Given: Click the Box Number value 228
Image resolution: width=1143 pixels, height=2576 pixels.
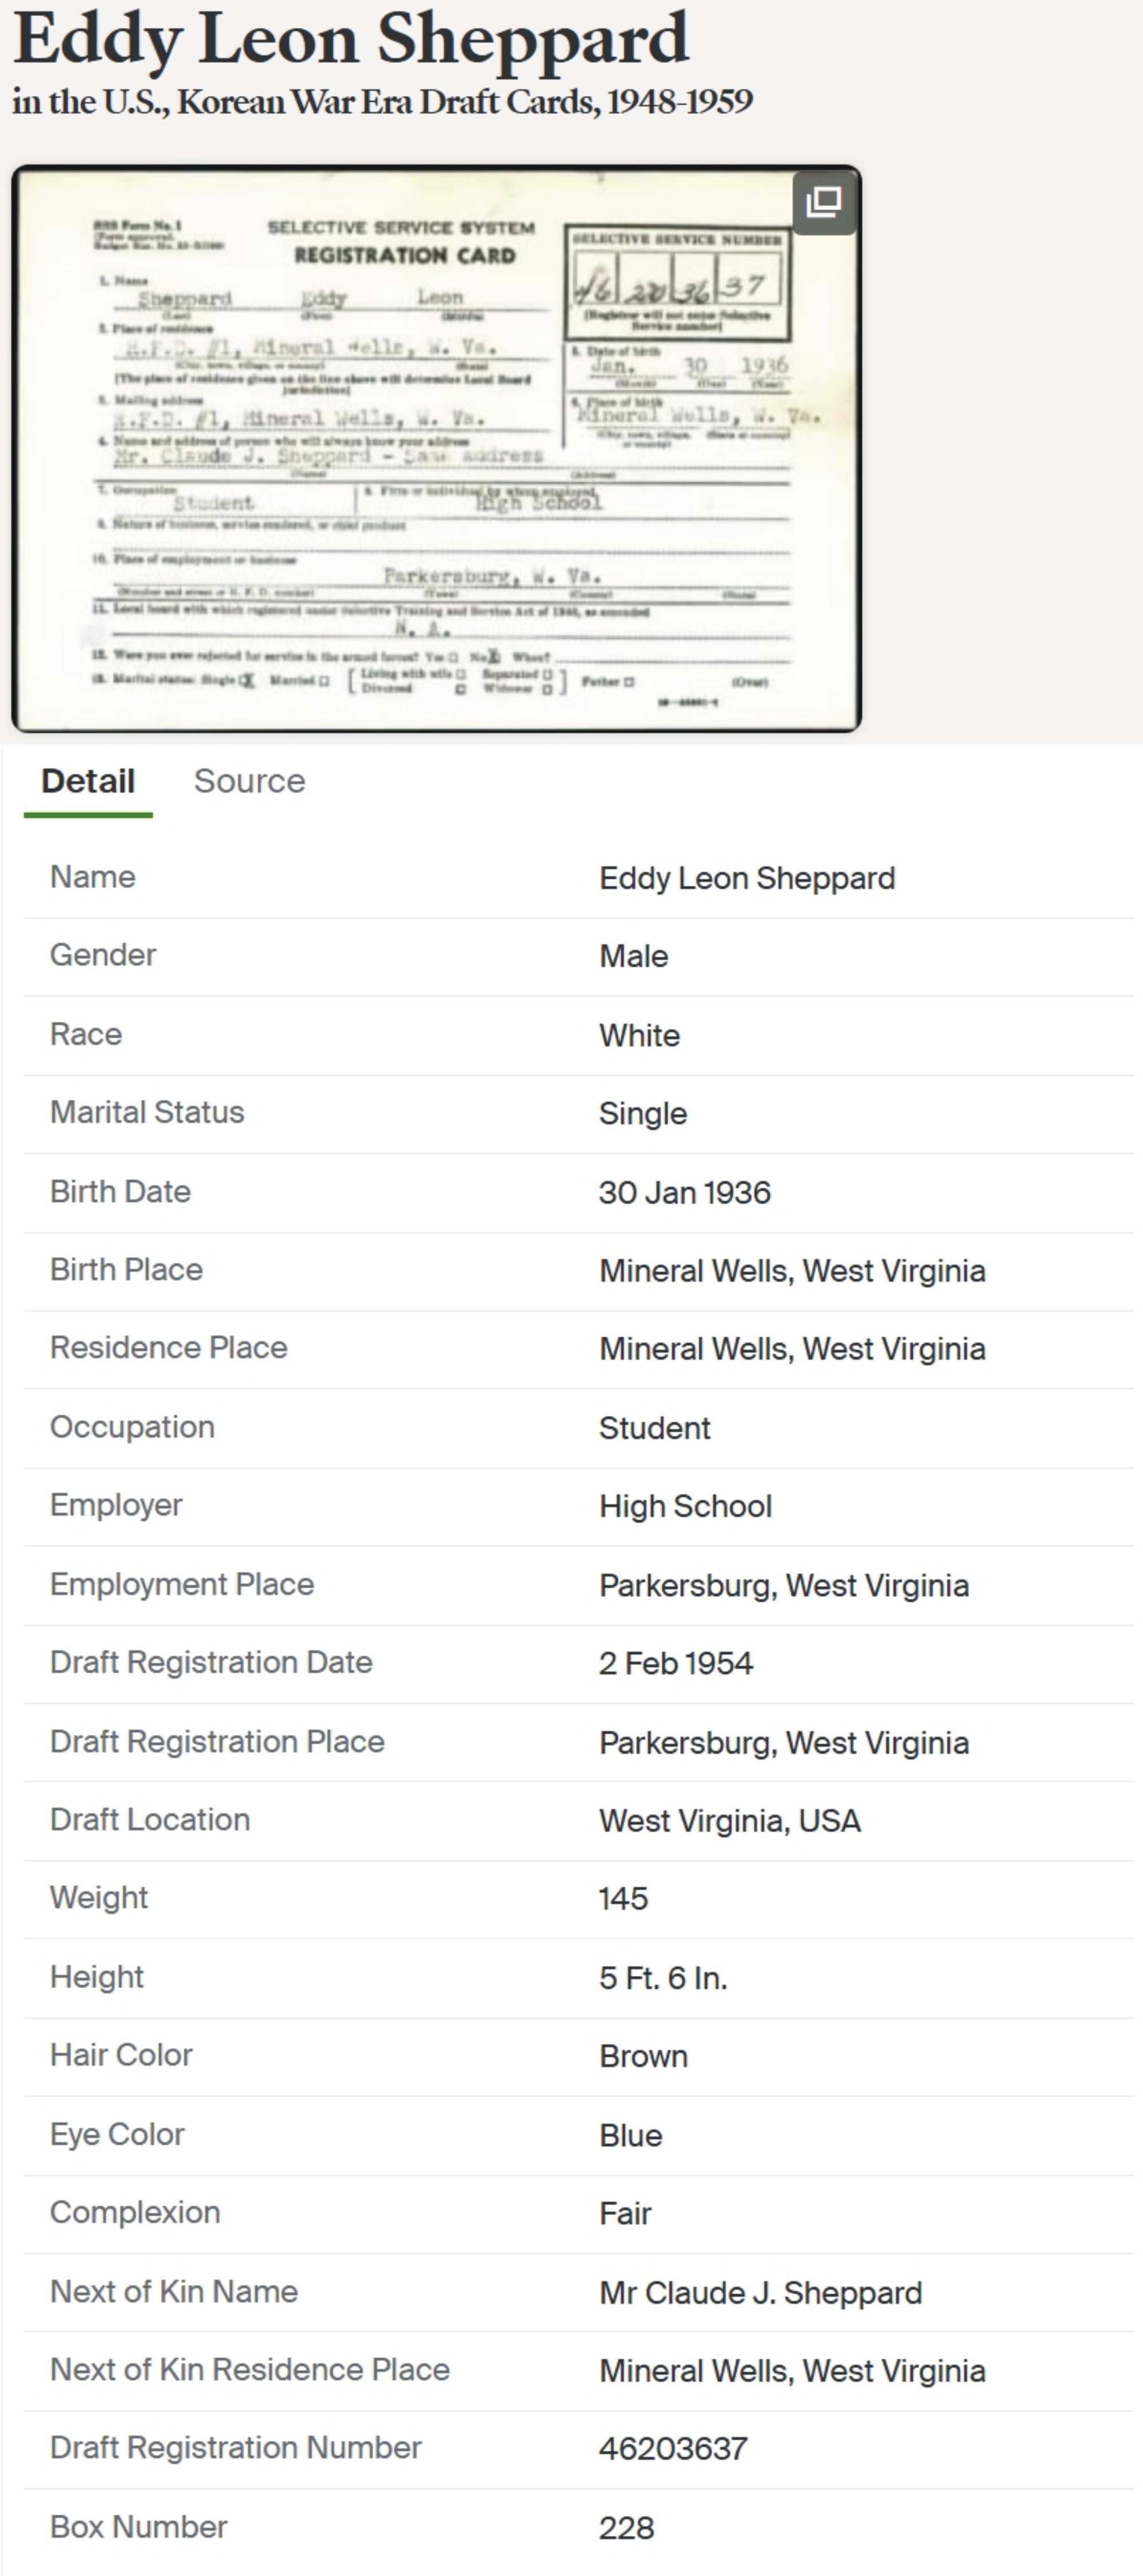Looking at the screenshot, I should point(626,2527).
